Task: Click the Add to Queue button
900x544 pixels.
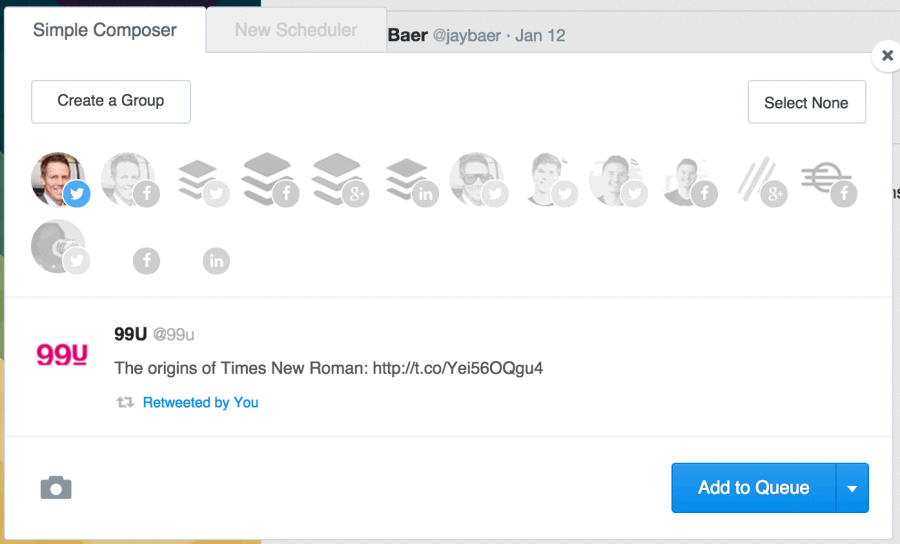Action: pyautogui.click(x=754, y=488)
